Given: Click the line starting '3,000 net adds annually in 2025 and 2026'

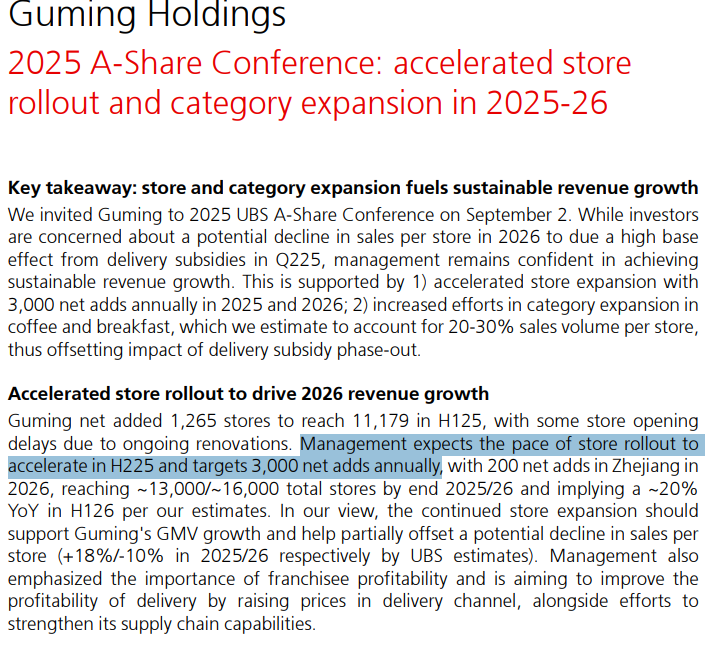Looking at the screenshot, I should [x=353, y=304].
